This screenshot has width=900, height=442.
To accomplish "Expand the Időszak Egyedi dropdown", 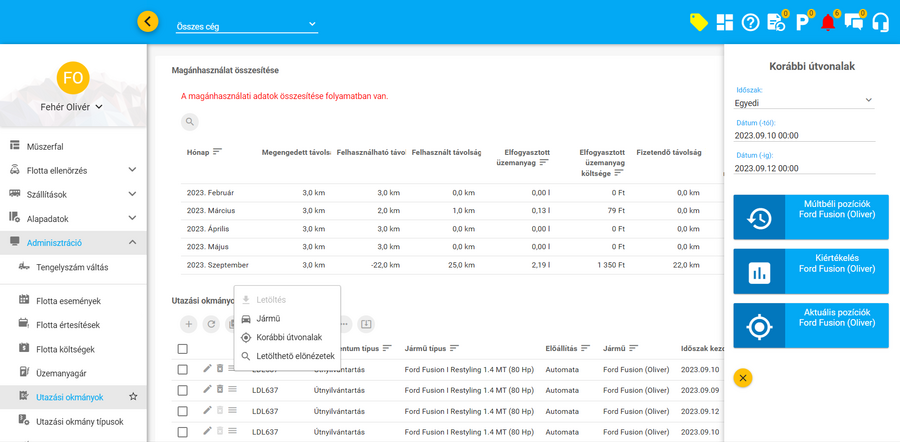I will tap(804, 102).
